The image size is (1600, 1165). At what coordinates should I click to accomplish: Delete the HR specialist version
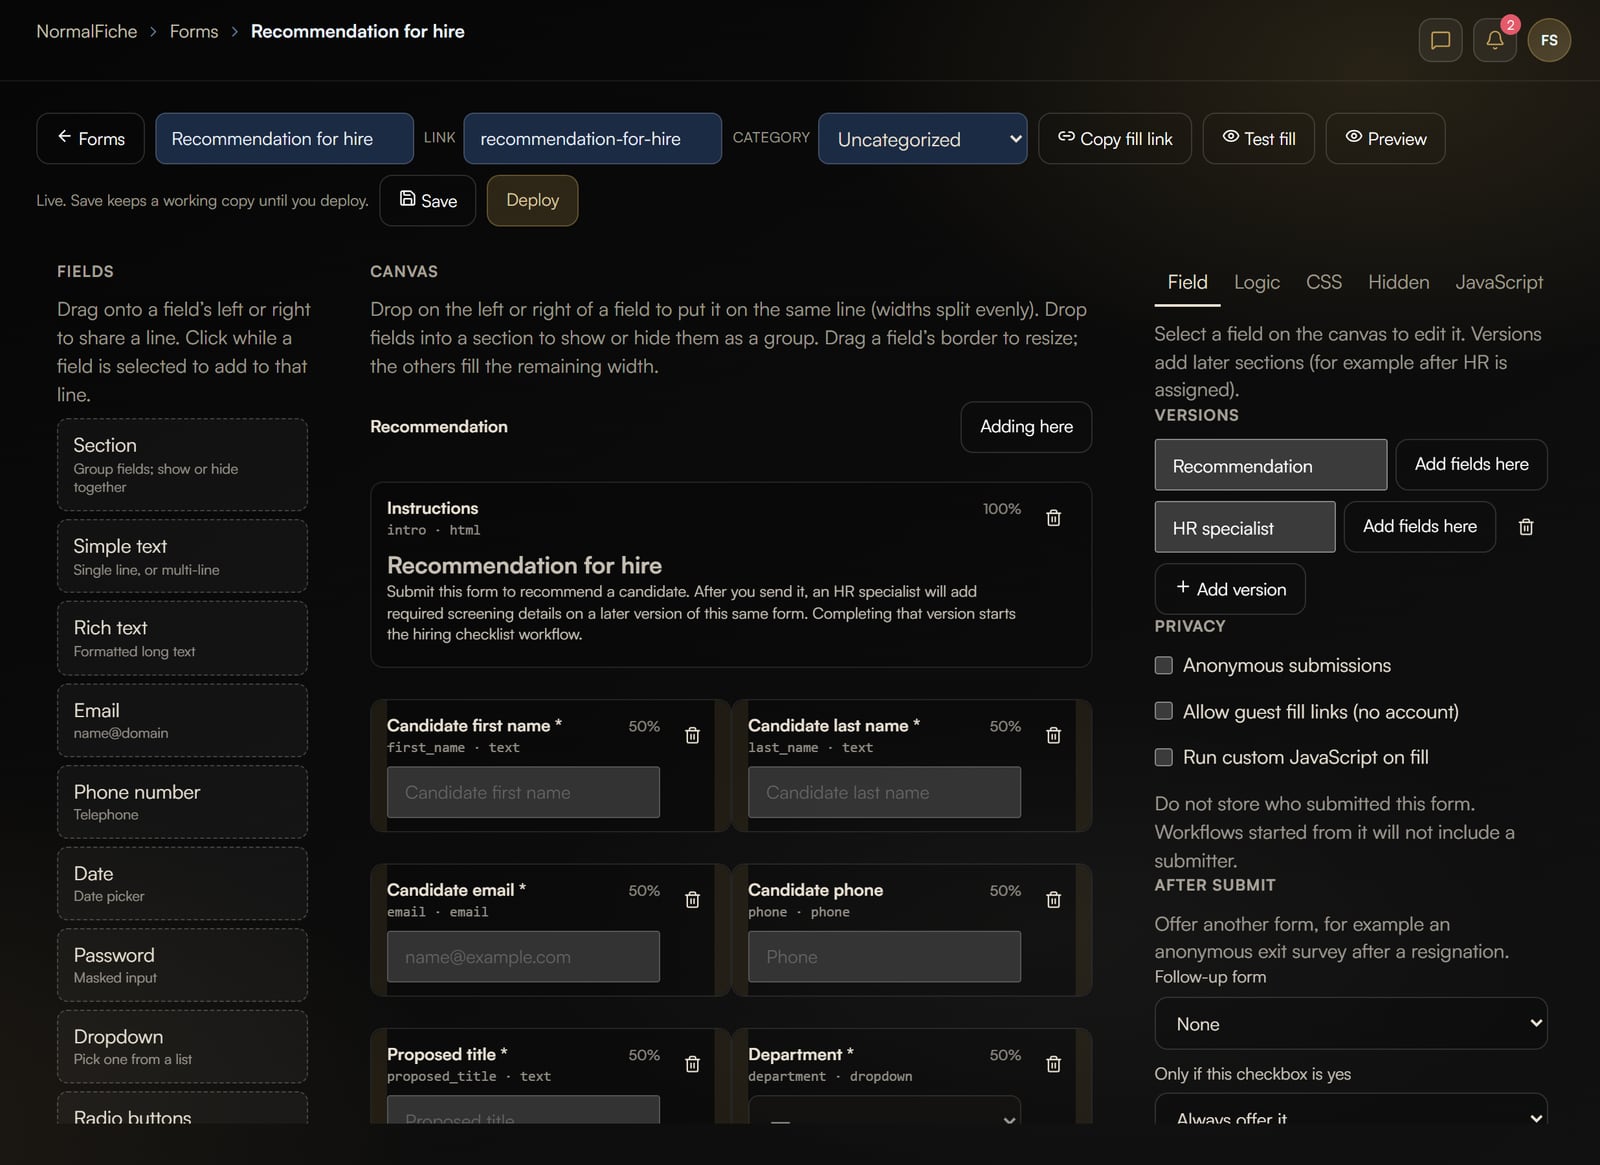1526,527
